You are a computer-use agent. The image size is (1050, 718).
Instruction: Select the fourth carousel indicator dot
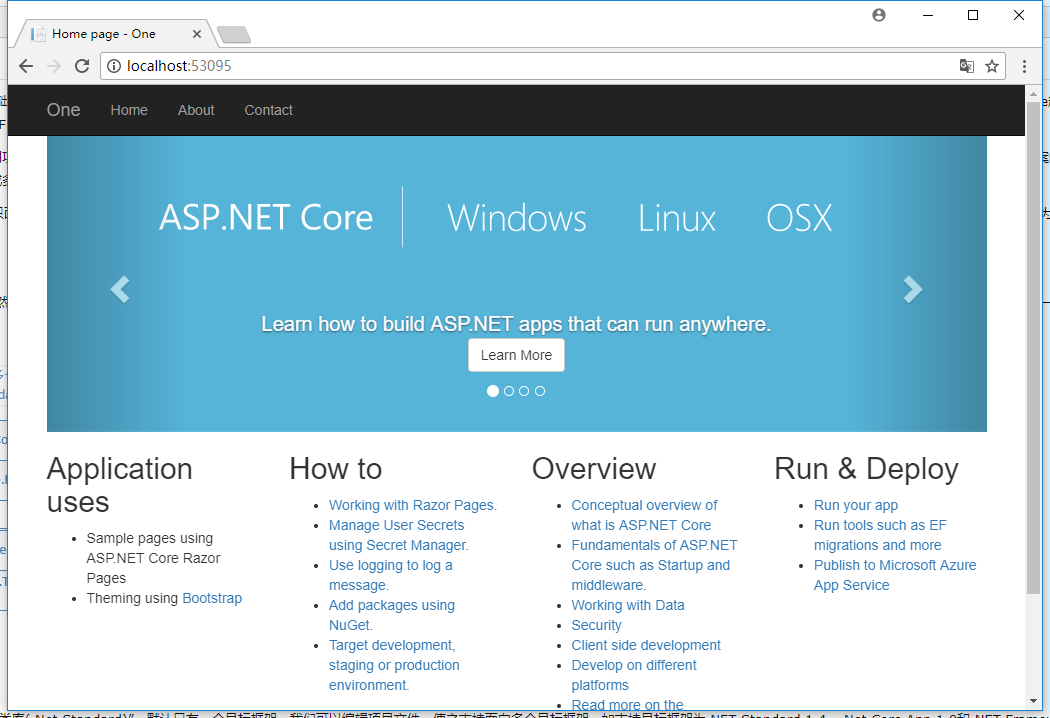tap(540, 391)
